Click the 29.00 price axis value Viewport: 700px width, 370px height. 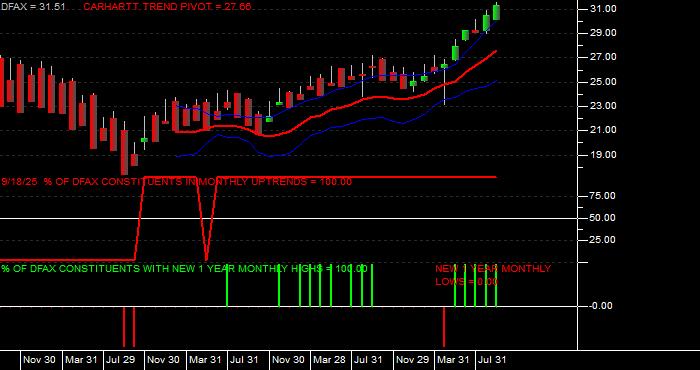(603, 33)
